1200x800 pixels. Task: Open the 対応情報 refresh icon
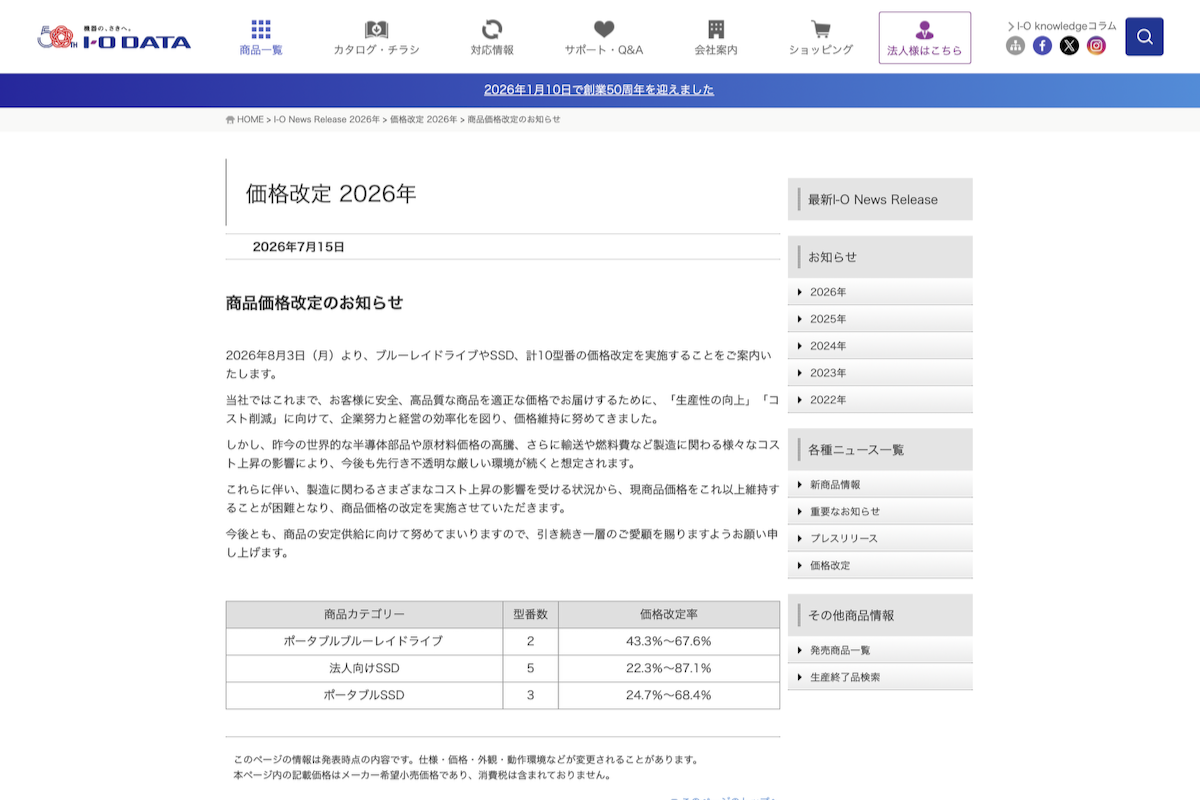pyautogui.click(x=492, y=29)
